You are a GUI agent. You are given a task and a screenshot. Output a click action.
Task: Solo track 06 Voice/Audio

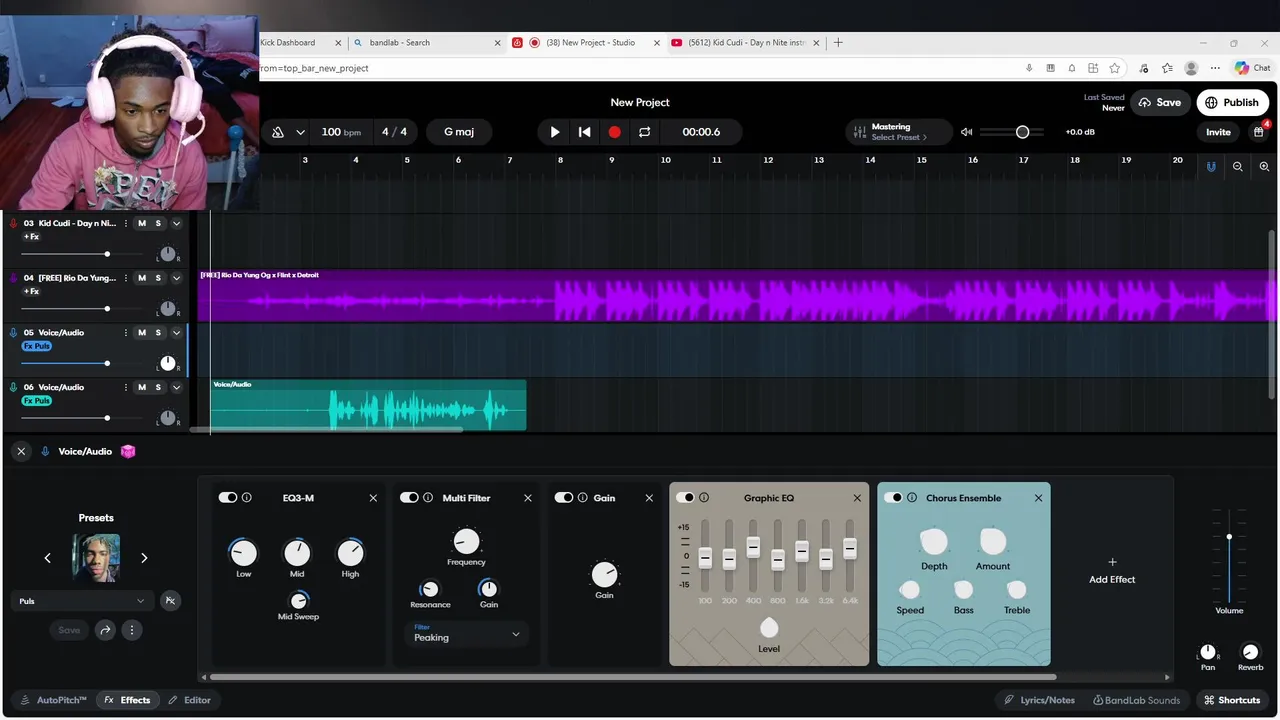coord(158,387)
